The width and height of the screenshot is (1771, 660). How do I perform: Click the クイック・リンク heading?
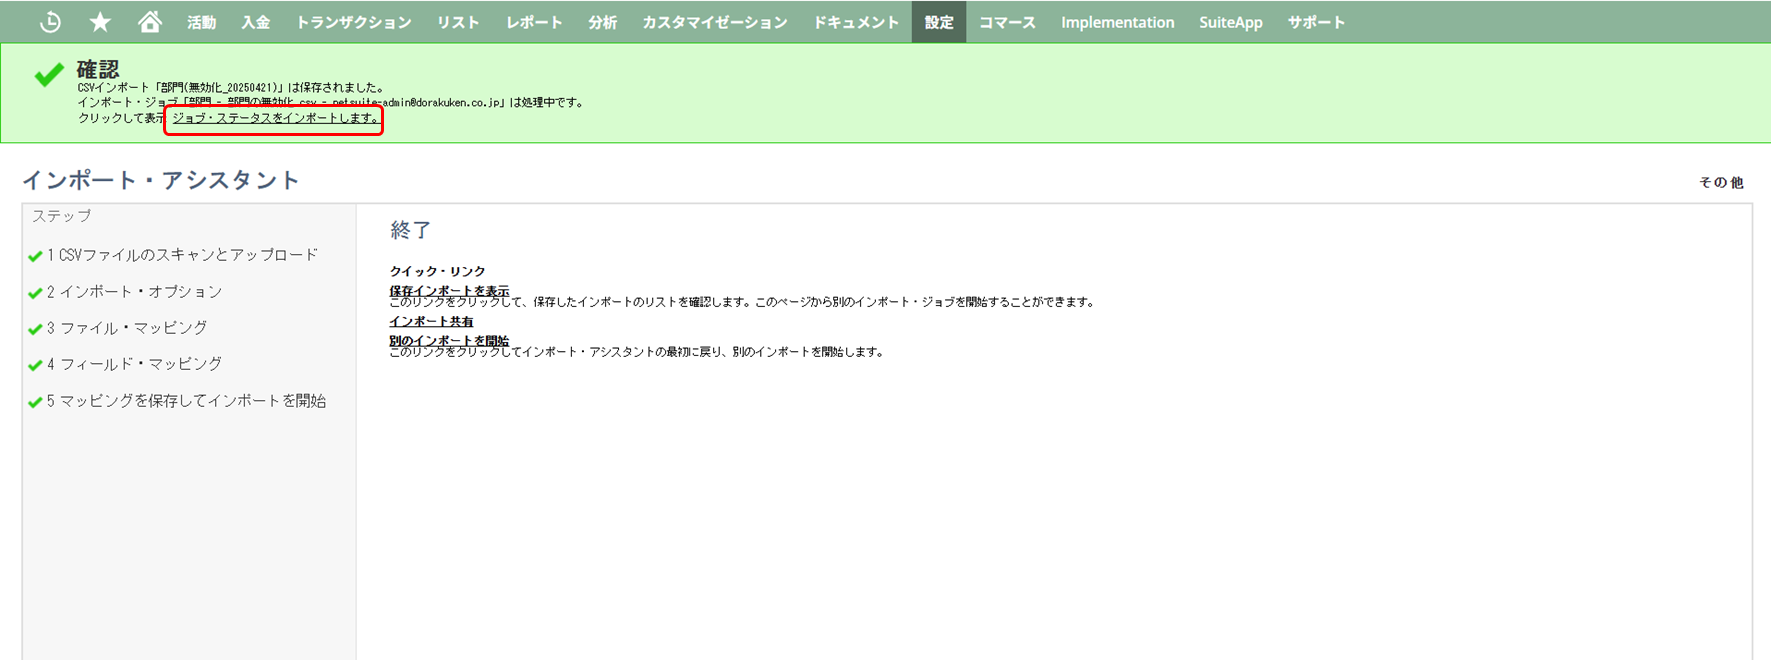click(x=437, y=271)
